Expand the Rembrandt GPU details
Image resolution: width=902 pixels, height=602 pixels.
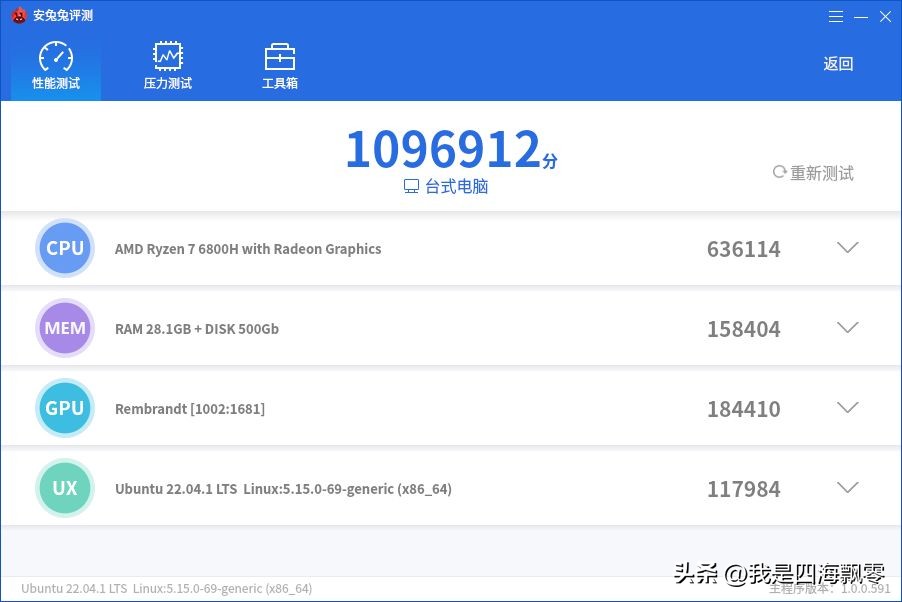pos(847,407)
